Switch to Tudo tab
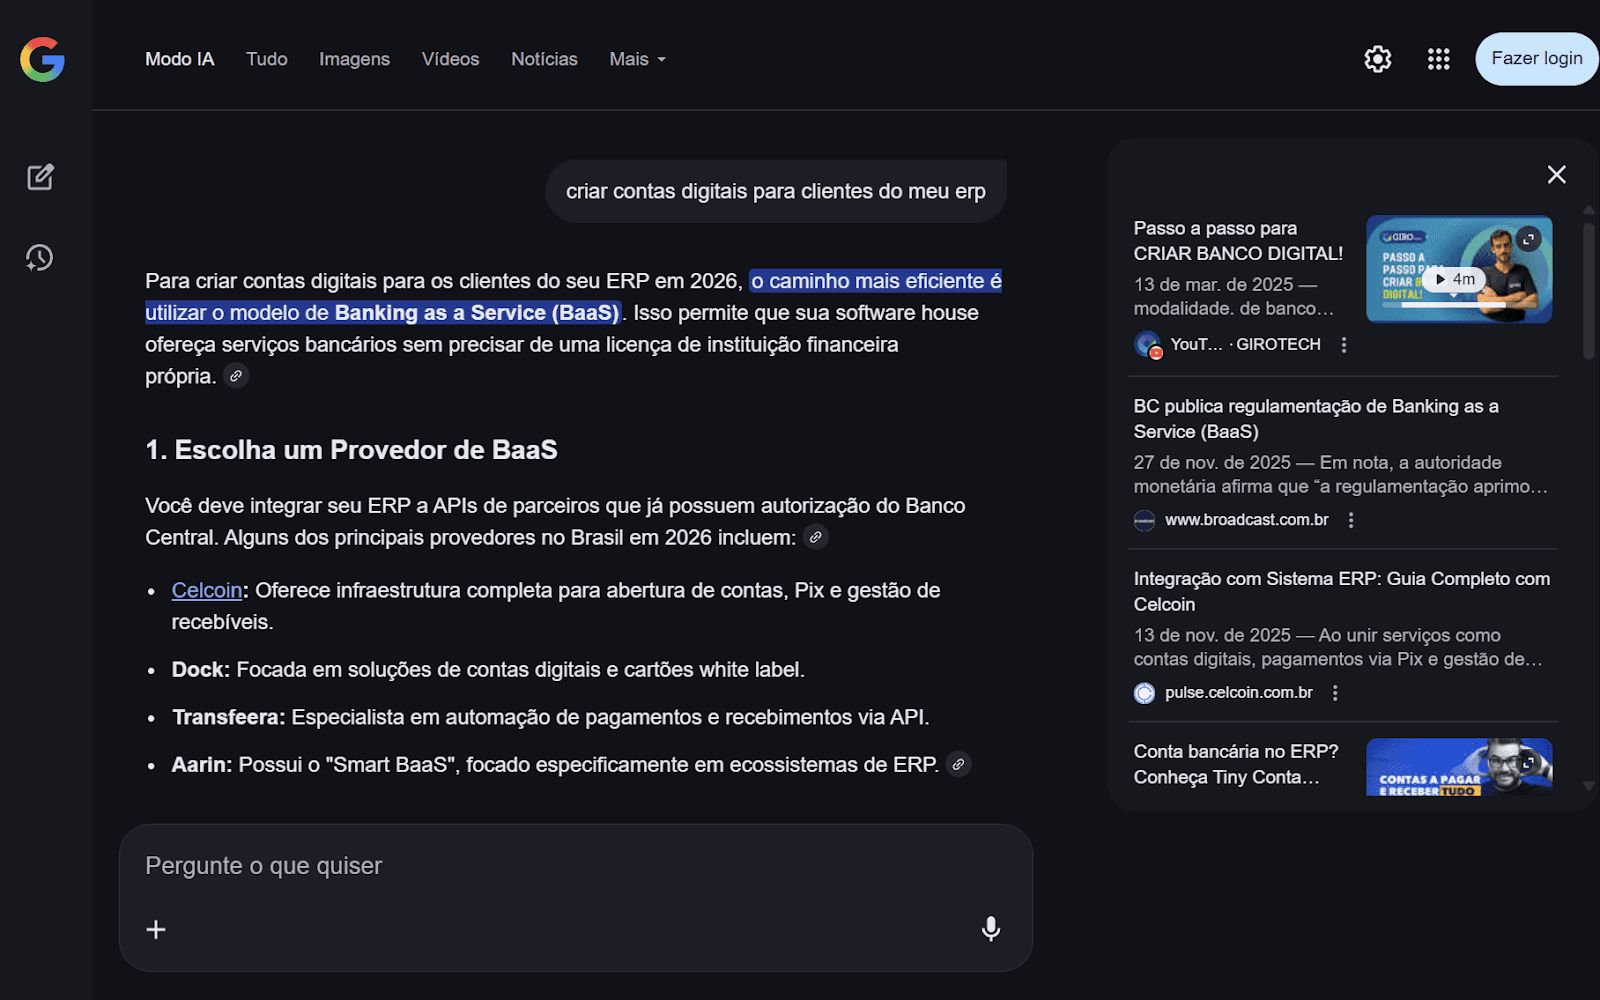The width and height of the screenshot is (1600, 1000). tap(267, 59)
